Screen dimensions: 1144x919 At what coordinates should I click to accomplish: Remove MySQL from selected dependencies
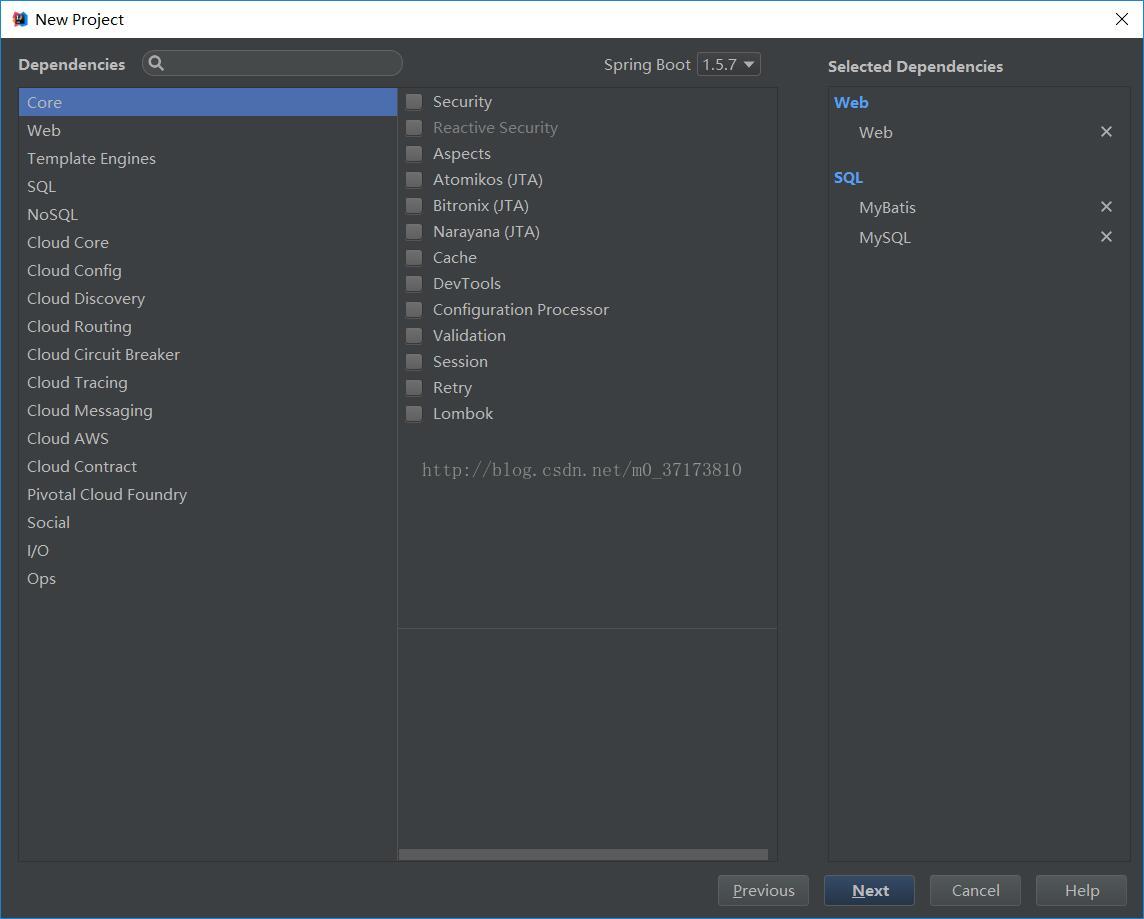pos(1106,237)
